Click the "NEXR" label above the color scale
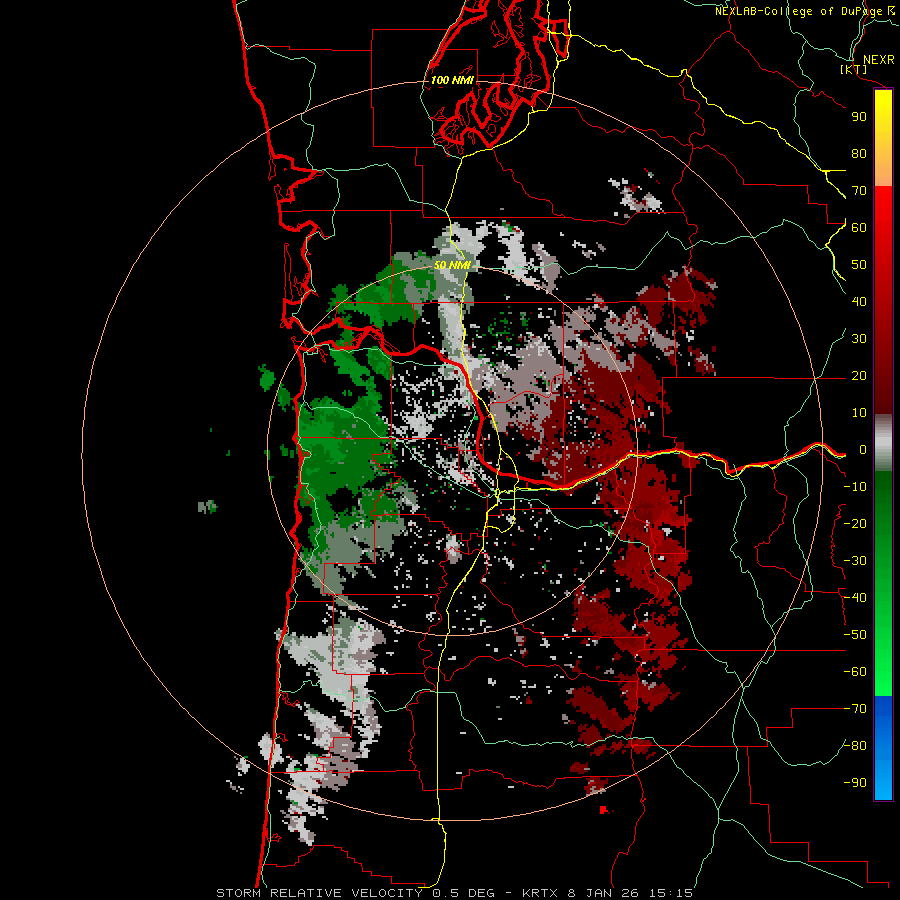Image resolution: width=900 pixels, height=900 pixels. click(878, 60)
